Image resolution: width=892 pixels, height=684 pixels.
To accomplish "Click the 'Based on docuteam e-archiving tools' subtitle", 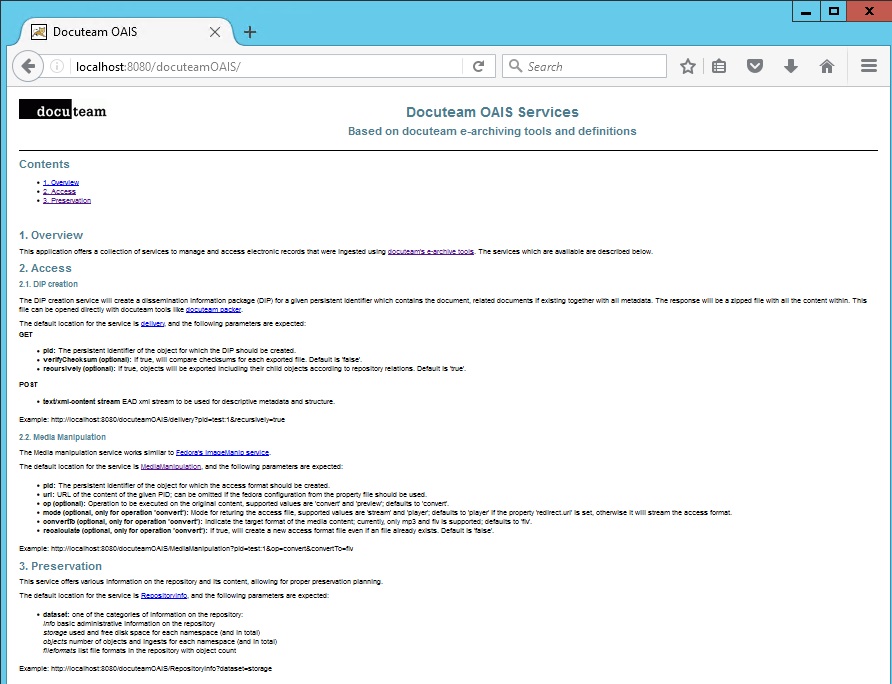I will (x=492, y=131).
